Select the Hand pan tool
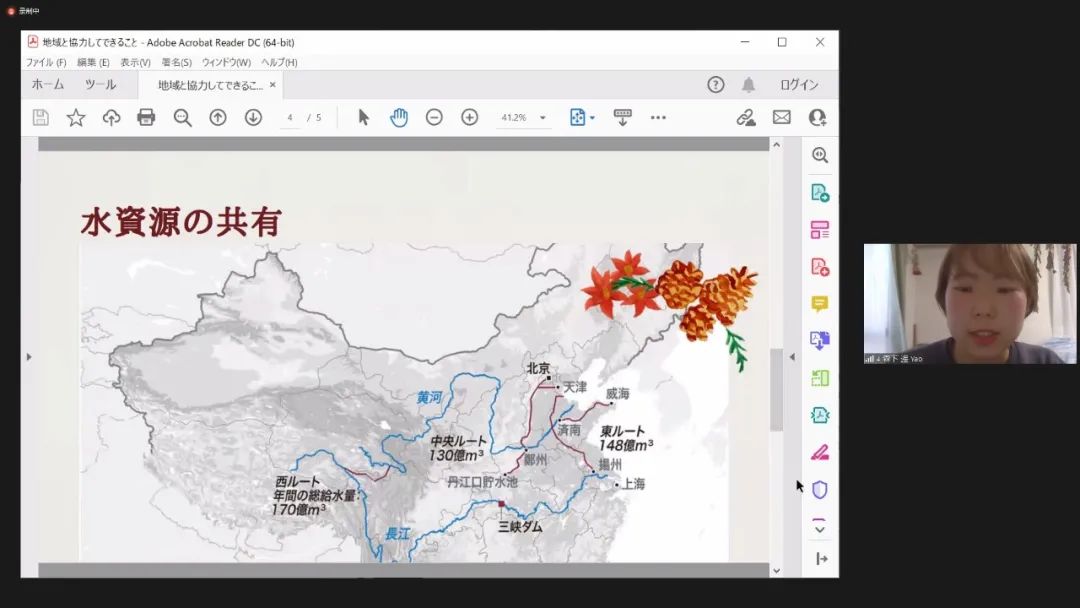Image resolution: width=1080 pixels, height=608 pixels. 399,117
